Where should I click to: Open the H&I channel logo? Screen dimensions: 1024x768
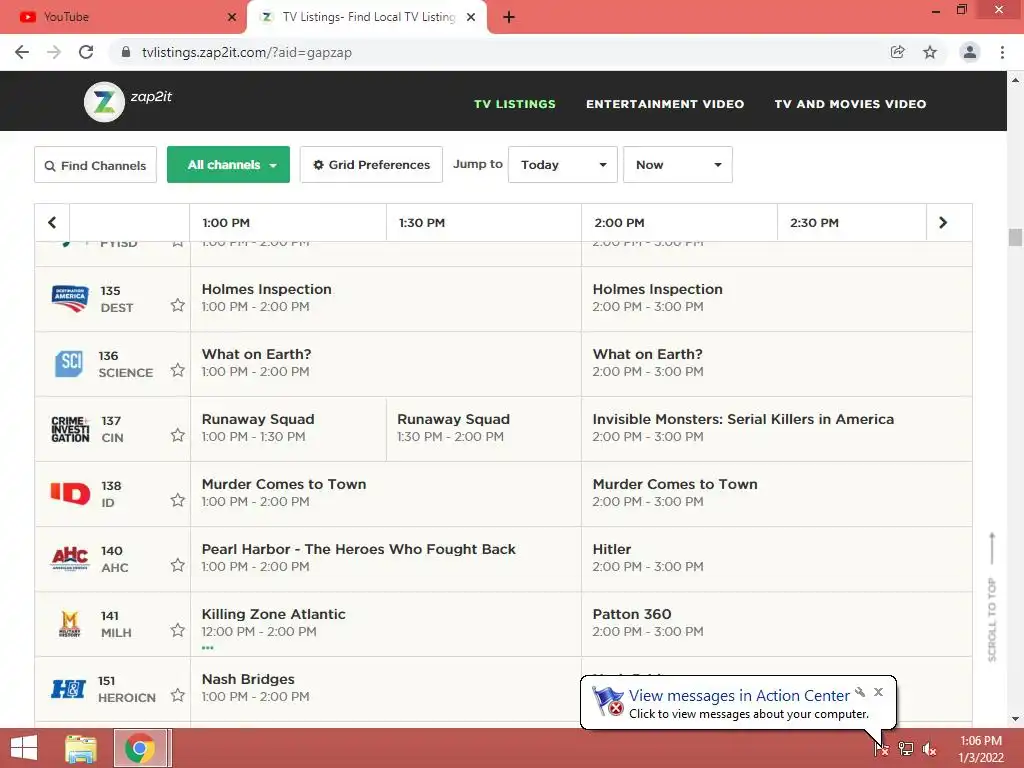pyautogui.click(x=69, y=689)
